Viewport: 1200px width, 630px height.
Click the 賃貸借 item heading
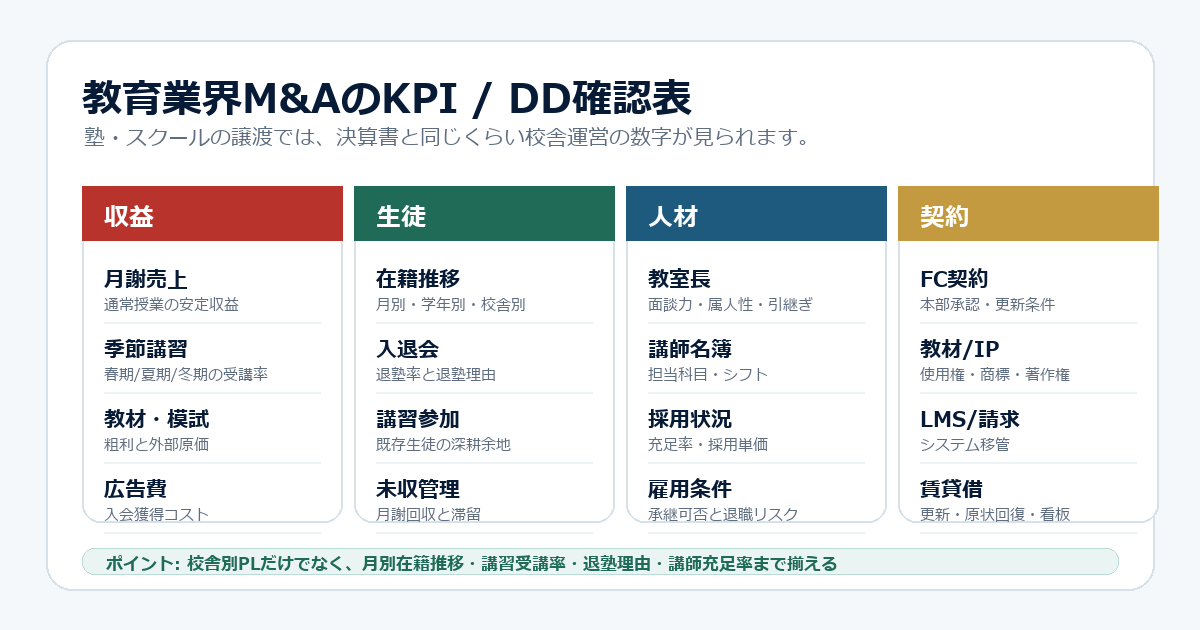click(x=951, y=489)
